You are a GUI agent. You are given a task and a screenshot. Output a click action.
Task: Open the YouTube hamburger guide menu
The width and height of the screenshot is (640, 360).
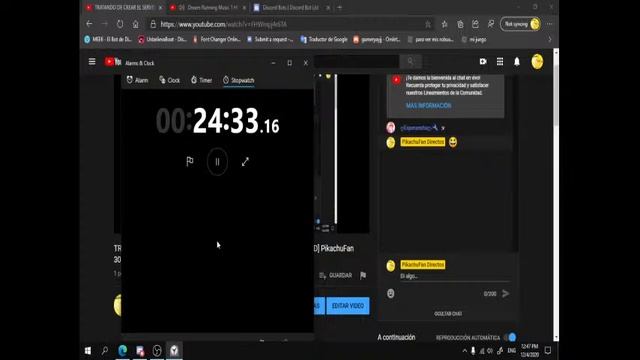tap(92, 62)
